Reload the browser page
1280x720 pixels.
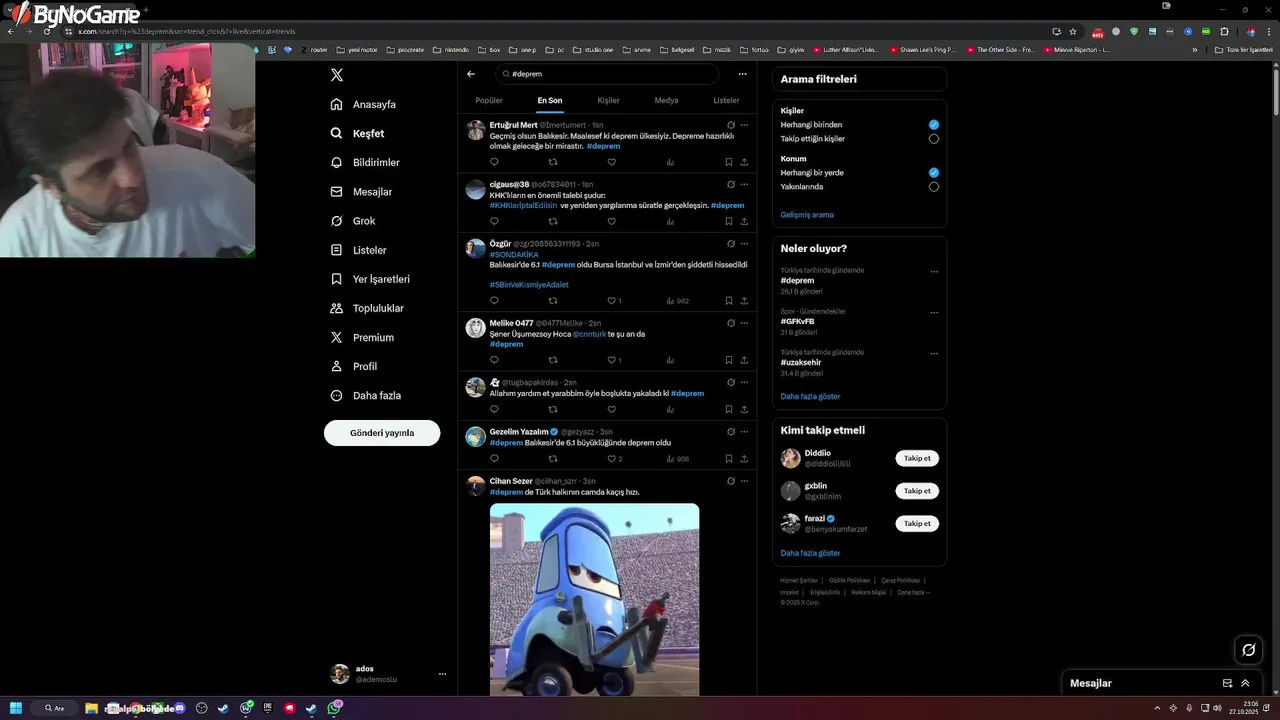coord(46,31)
